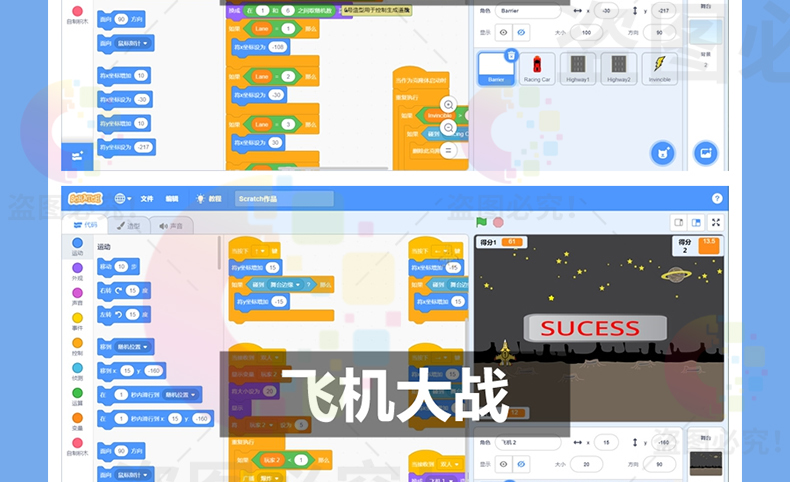The height and width of the screenshot is (482, 790).
Task: Click the 飞机2 sprite name field
Action: click(528, 442)
